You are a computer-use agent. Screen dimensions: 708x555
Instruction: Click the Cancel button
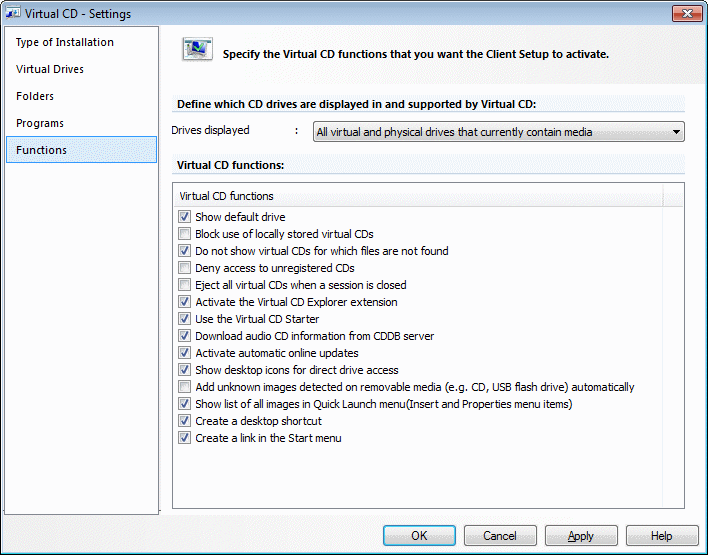[x=500, y=536]
